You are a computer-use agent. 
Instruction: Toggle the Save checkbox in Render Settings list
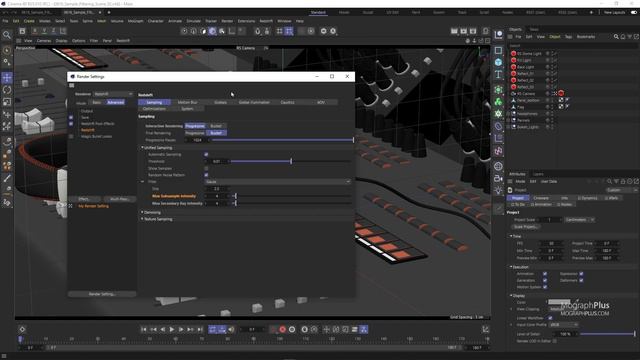[71, 117]
